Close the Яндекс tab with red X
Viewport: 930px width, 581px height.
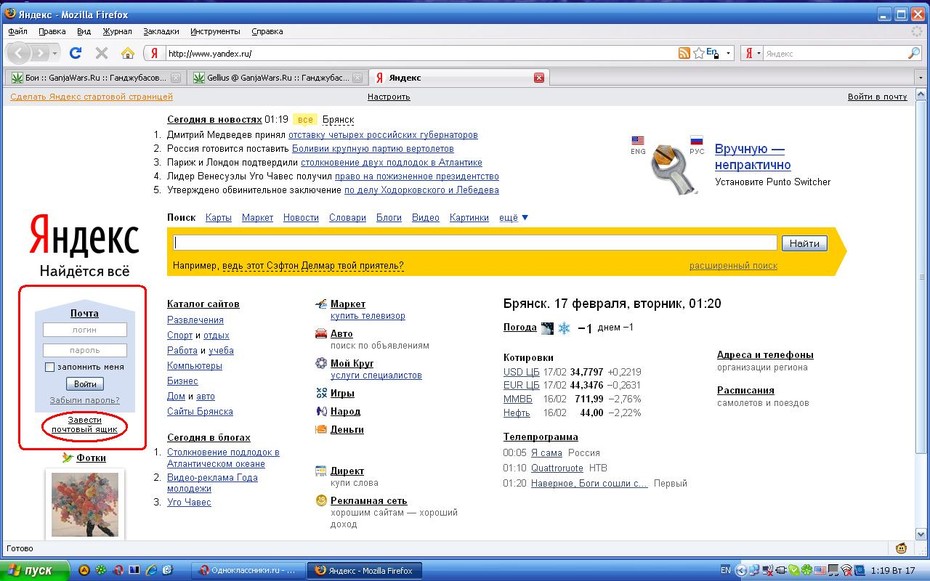click(539, 78)
